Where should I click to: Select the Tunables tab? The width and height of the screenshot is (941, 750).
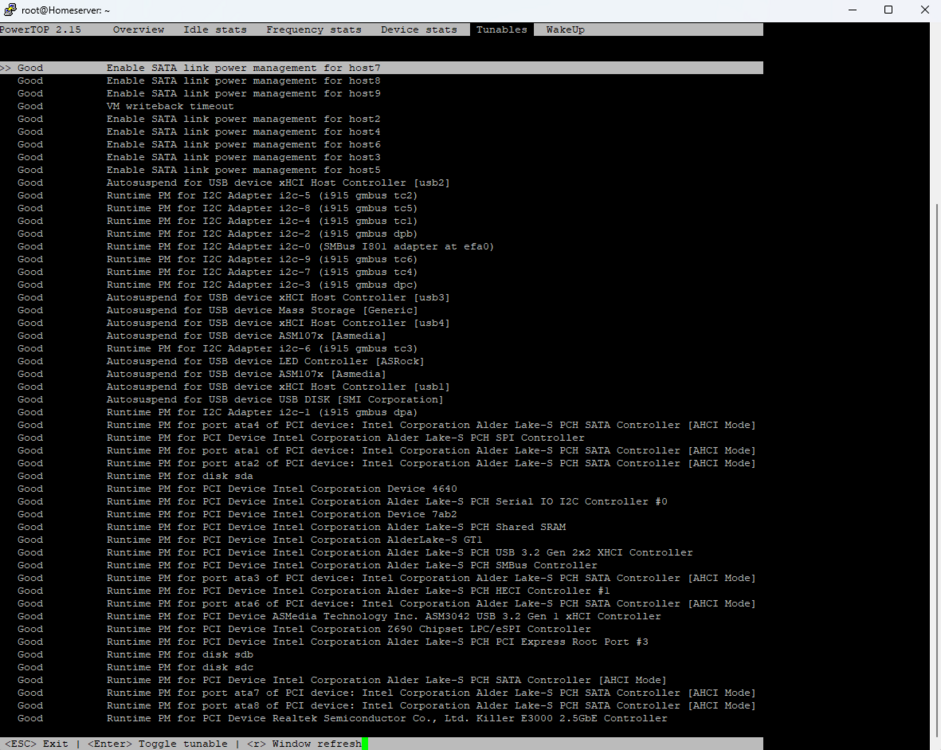click(502, 29)
